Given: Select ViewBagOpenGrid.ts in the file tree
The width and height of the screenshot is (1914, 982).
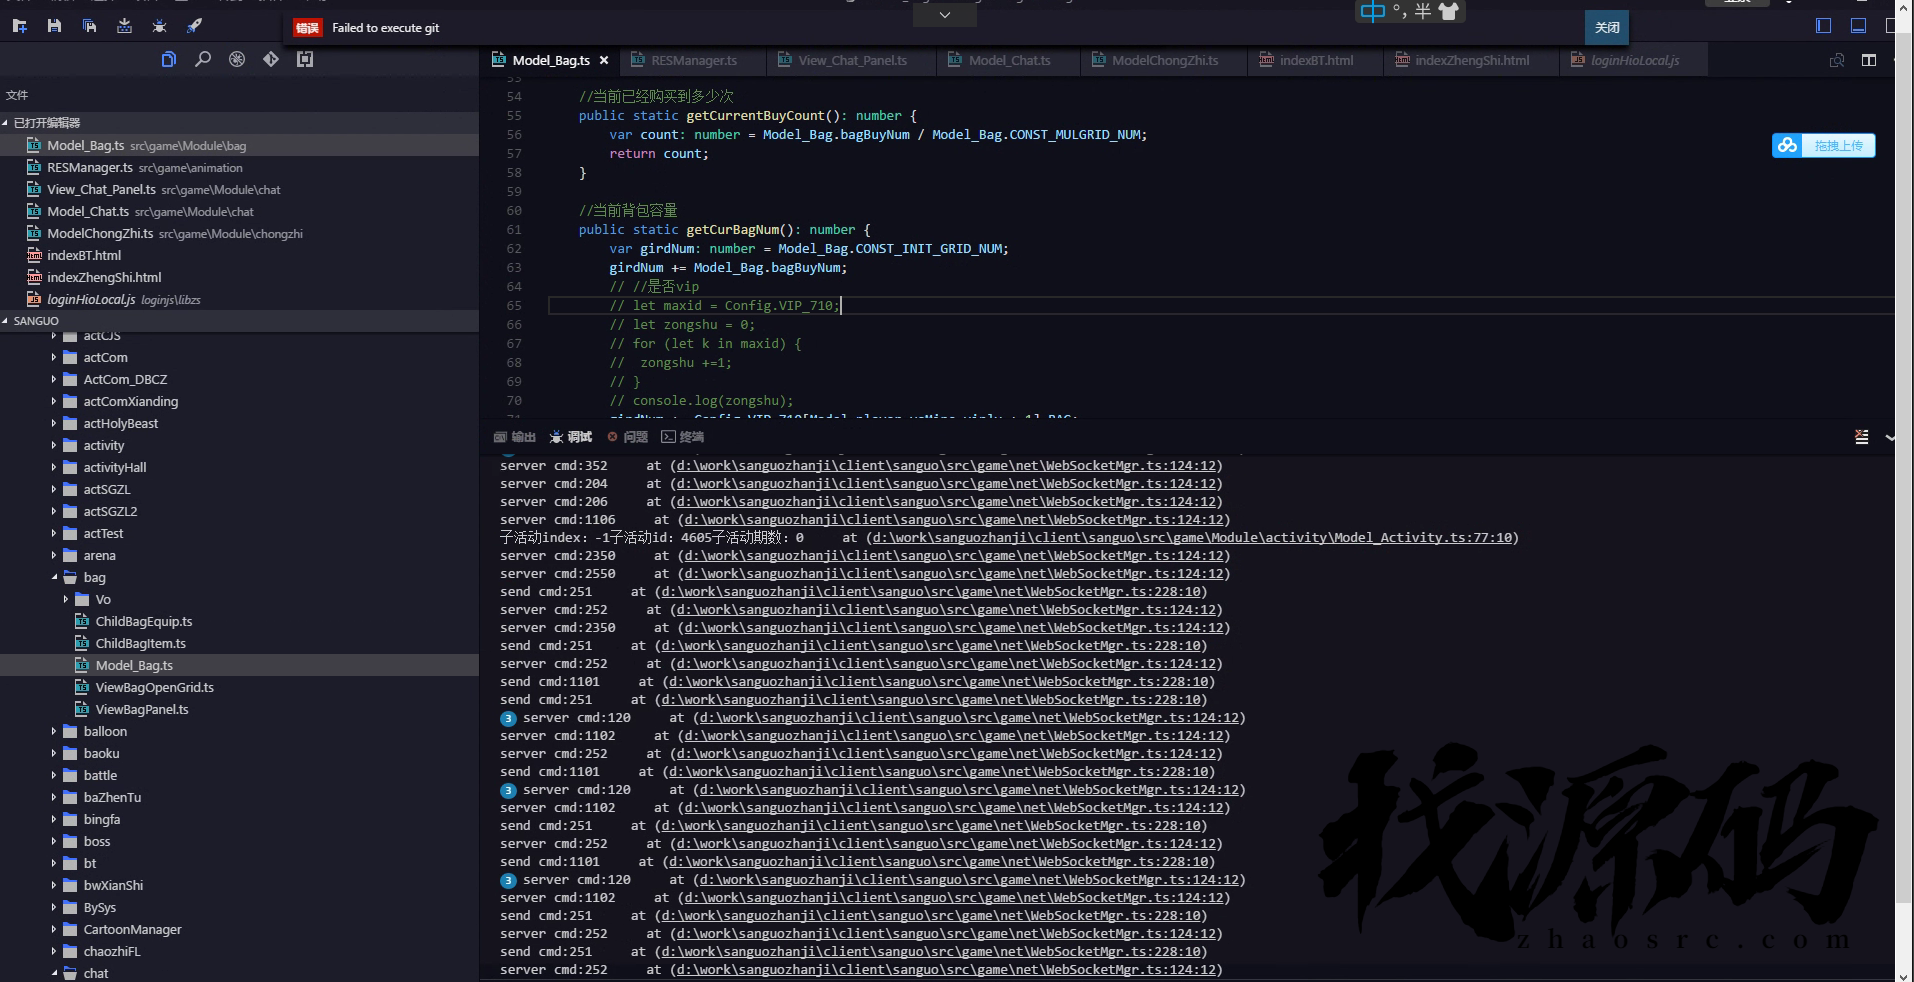Looking at the screenshot, I should point(154,687).
